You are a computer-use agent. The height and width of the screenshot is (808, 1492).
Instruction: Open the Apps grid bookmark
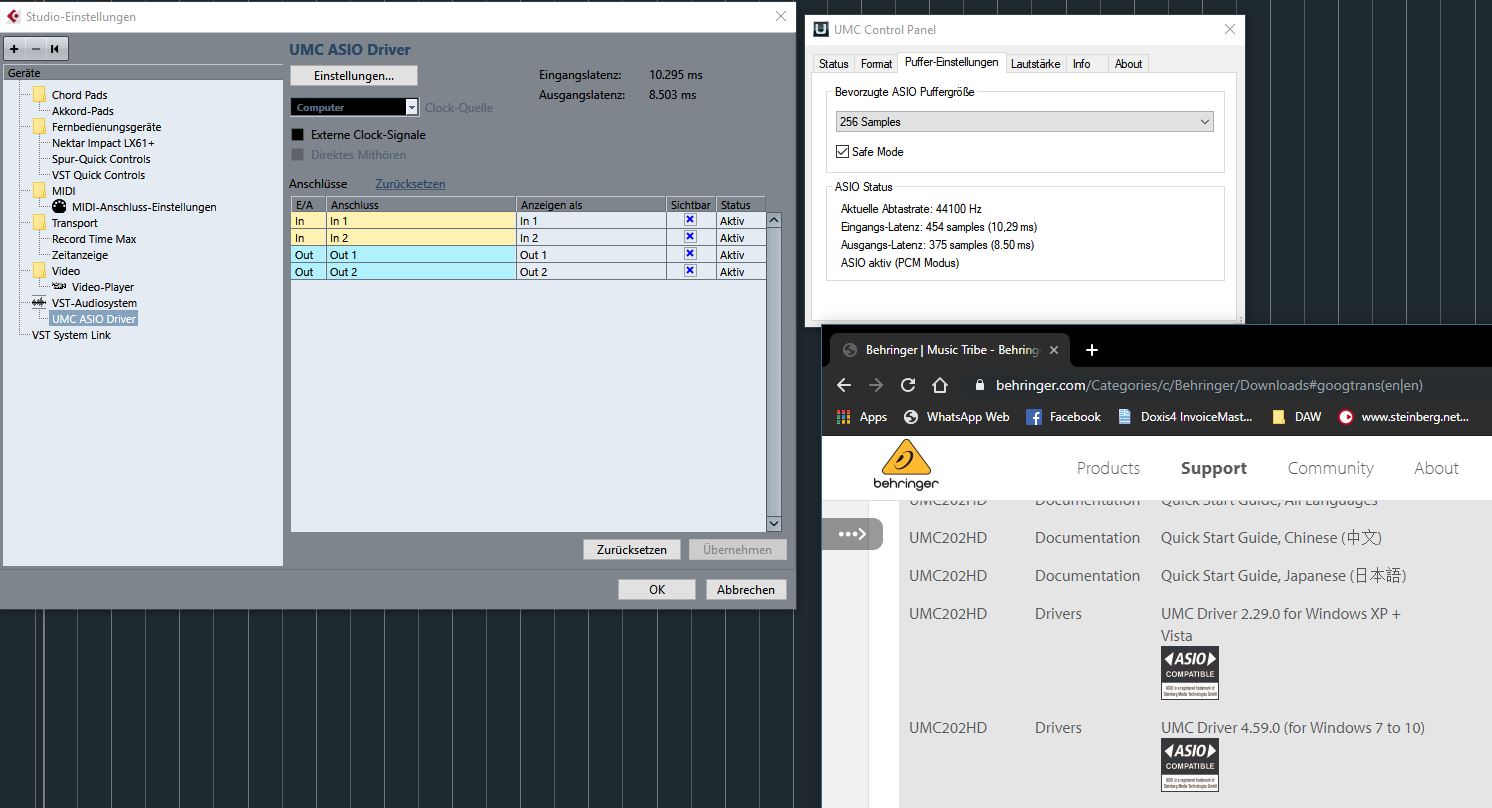(861, 417)
